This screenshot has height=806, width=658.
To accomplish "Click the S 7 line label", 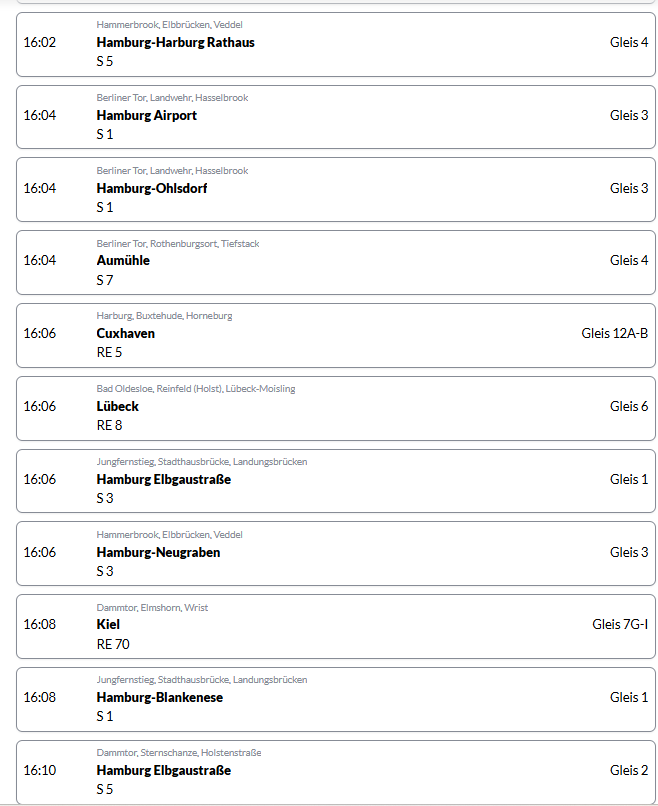I will pyautogui.click(x=105, y=280).
